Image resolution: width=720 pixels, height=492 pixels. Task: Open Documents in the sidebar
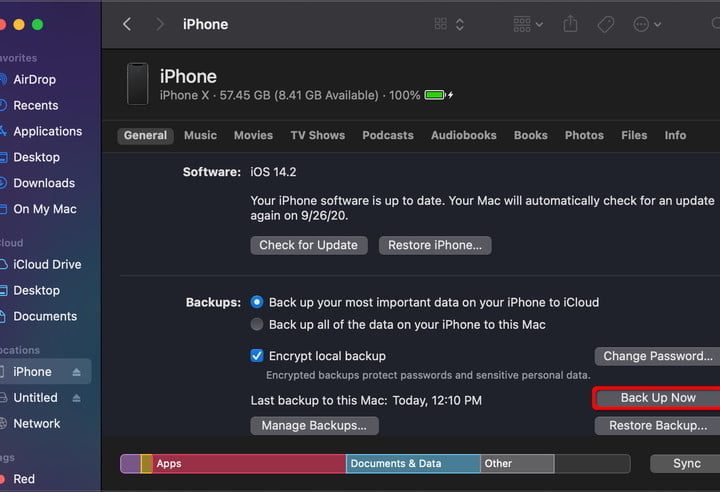click(45, 317)
